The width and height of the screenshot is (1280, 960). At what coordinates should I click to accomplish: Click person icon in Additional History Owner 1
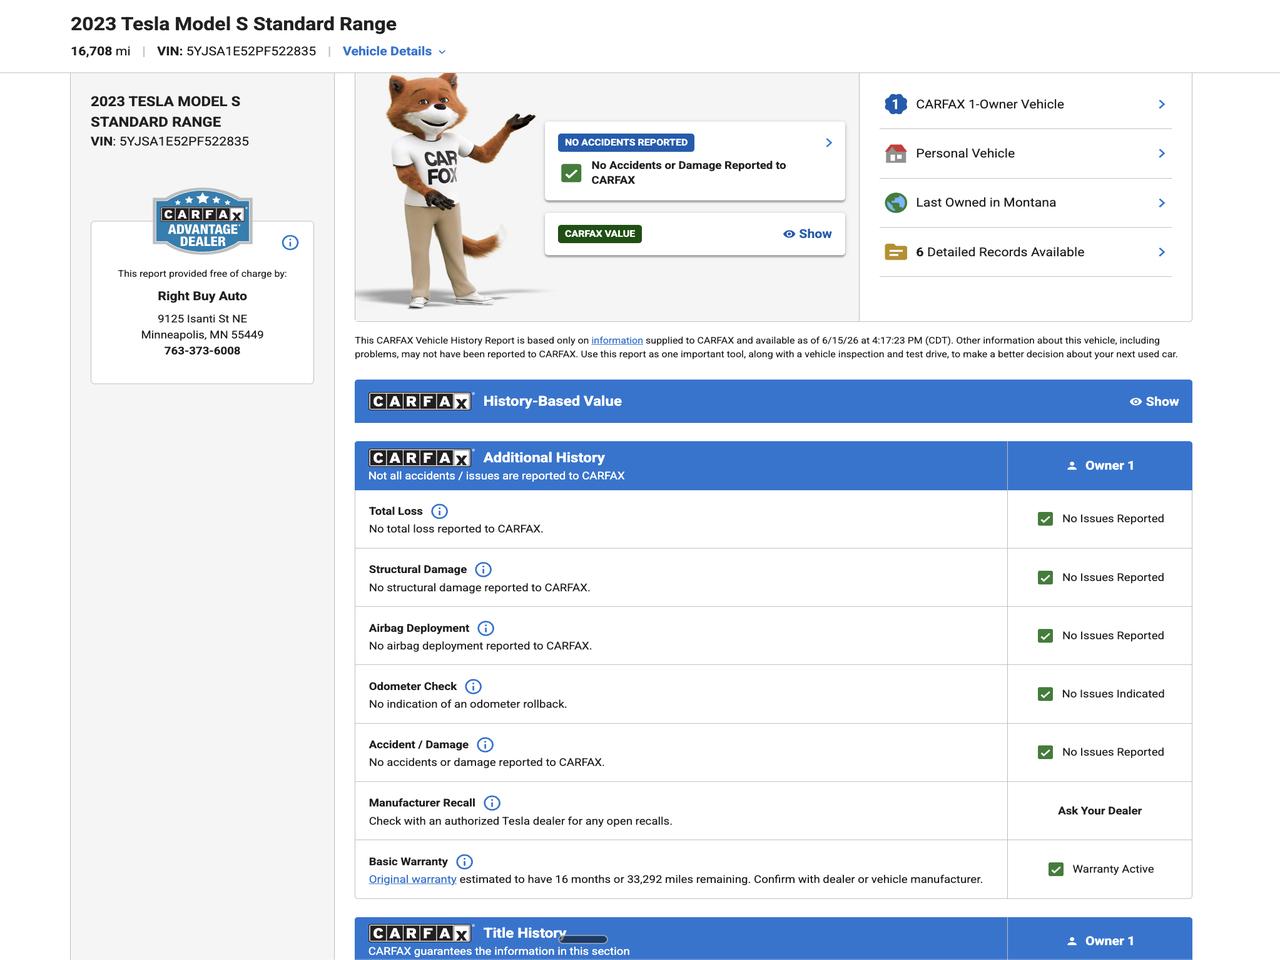pos(1072,466)
